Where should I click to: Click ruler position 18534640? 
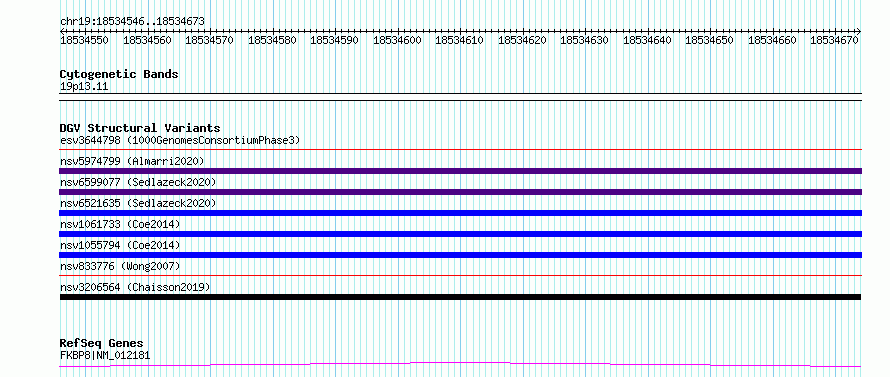tap(647, 40)
